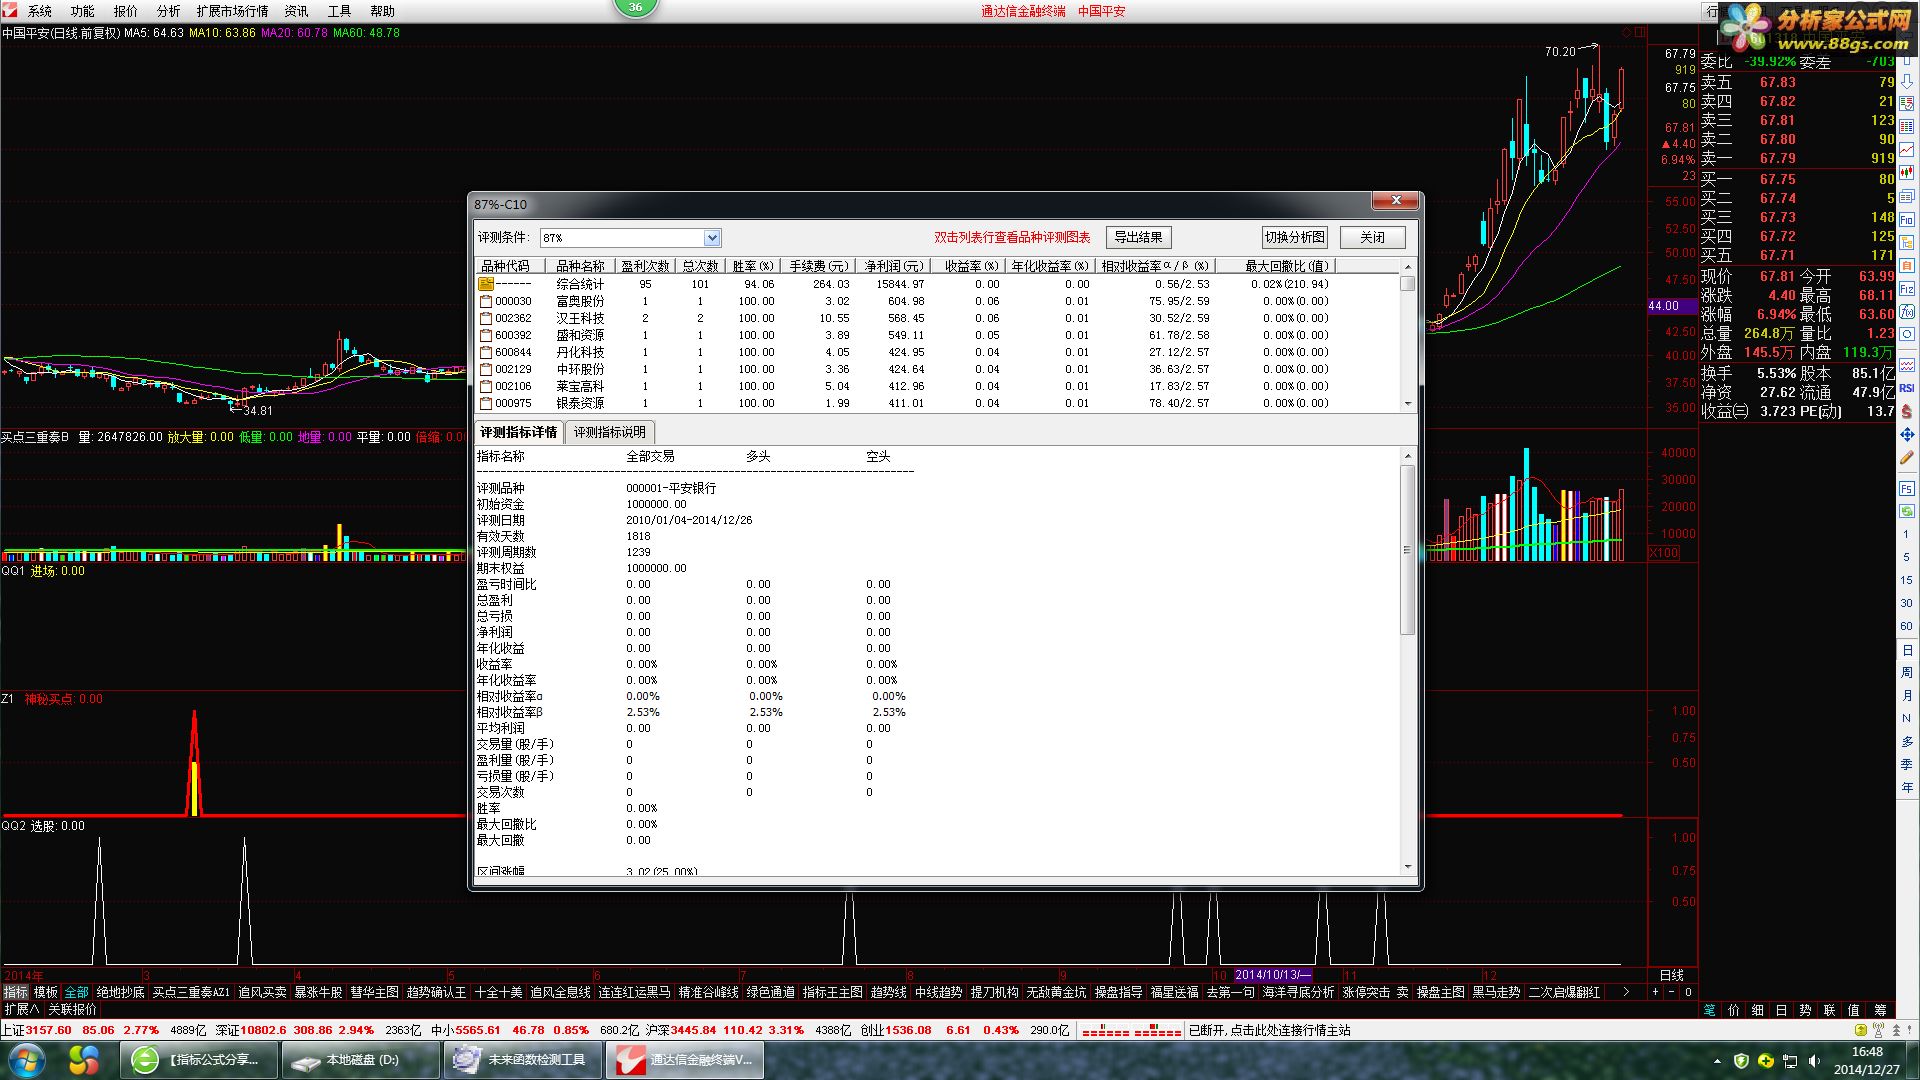Select the 评测指标详情 tab
This screenshot has height=1080, width=1920.
click(x=518, y=432)
